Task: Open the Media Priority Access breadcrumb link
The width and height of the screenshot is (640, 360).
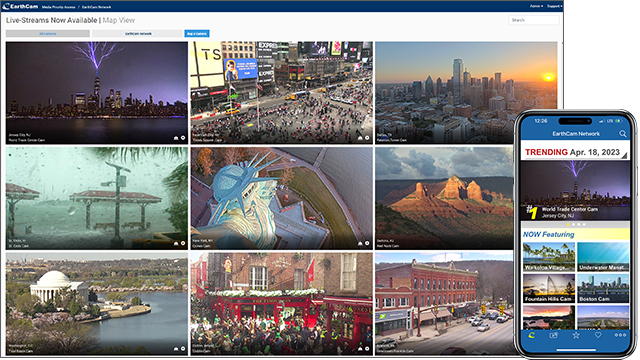Action: pyautogui.click(x=59, y=7)
